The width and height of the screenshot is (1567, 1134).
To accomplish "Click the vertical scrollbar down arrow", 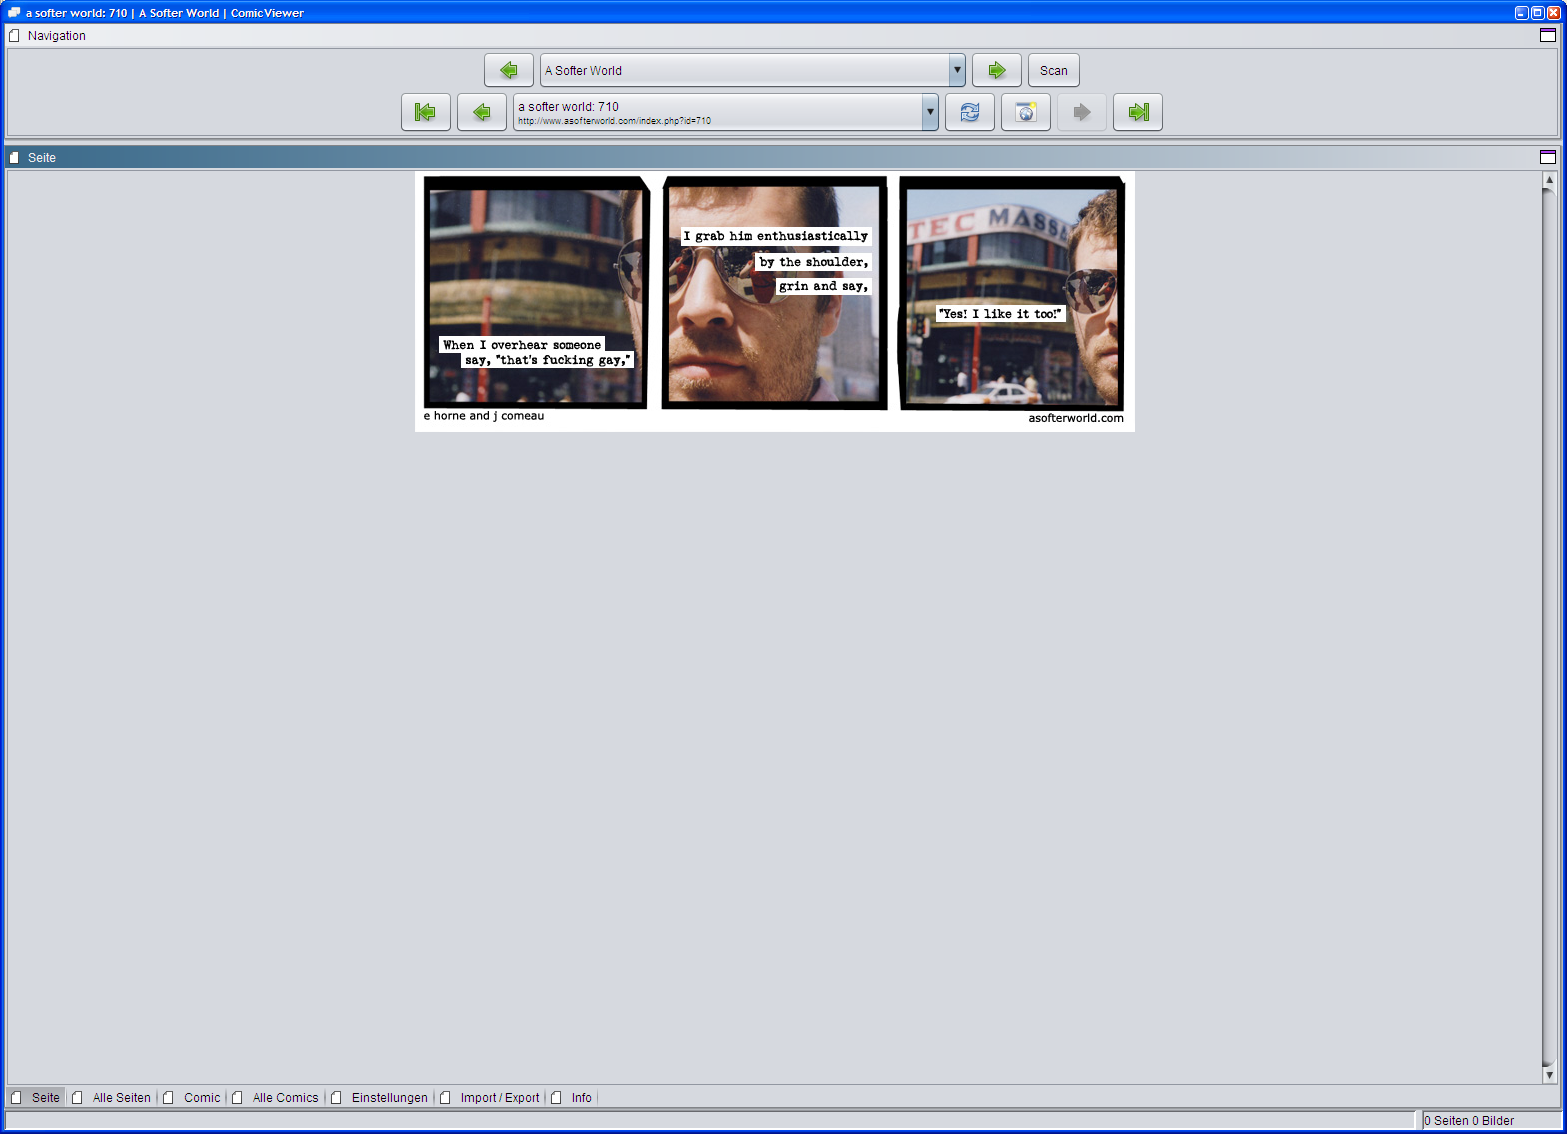I will pos(1549,1076).
